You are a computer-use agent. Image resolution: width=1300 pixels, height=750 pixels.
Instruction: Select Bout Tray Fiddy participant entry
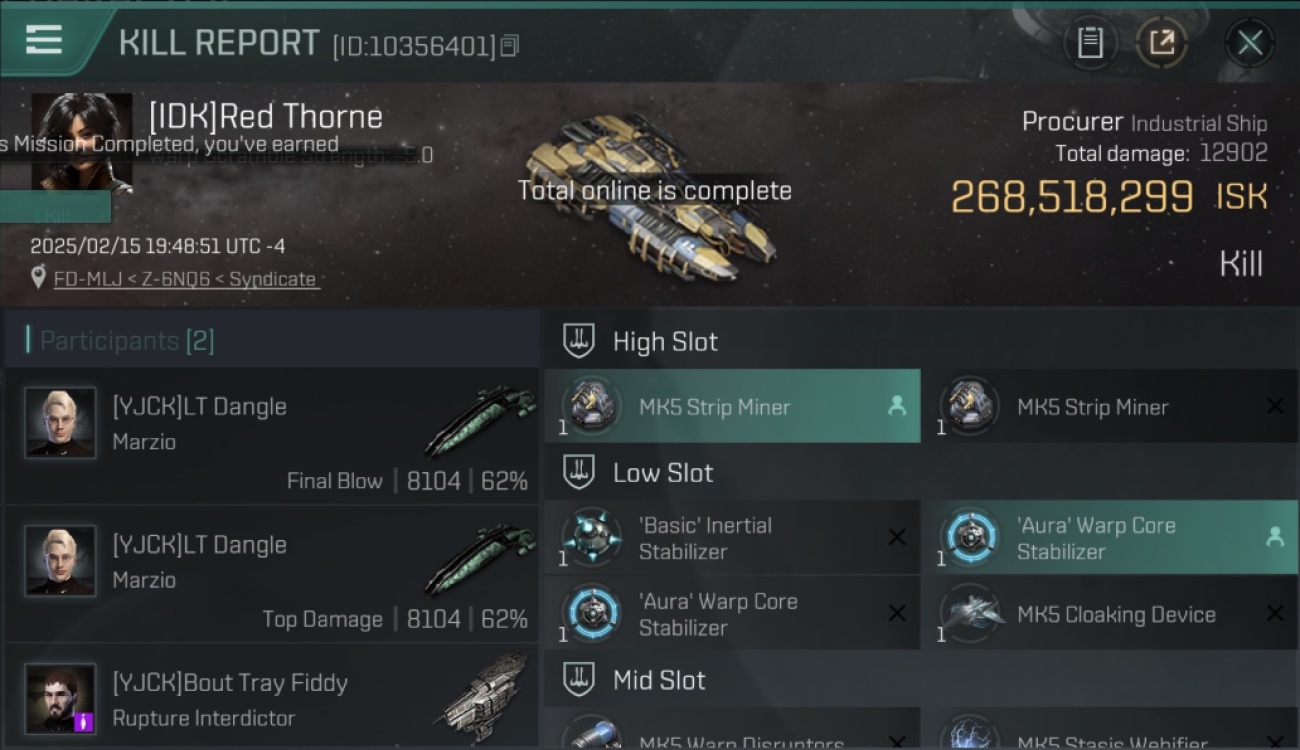tap(272, 698)
